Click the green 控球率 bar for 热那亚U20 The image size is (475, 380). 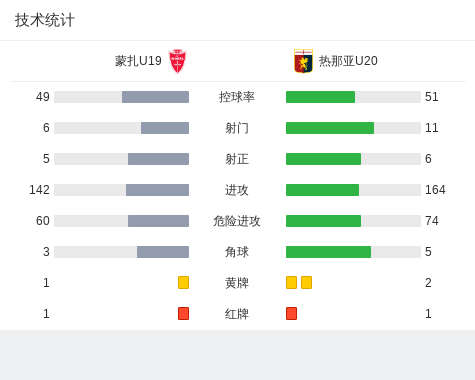click(320, 97)
